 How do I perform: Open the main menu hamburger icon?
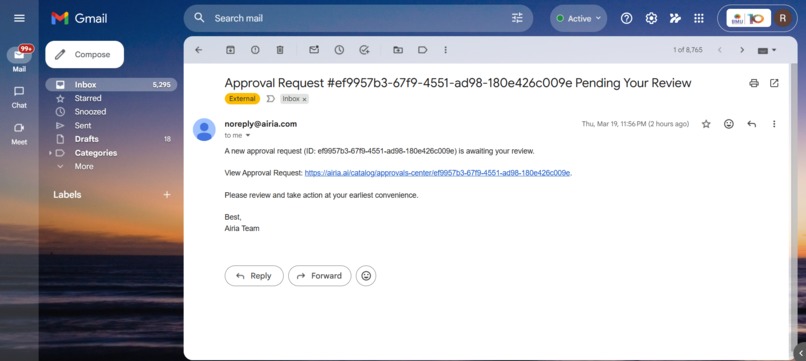tap(19, 18)
